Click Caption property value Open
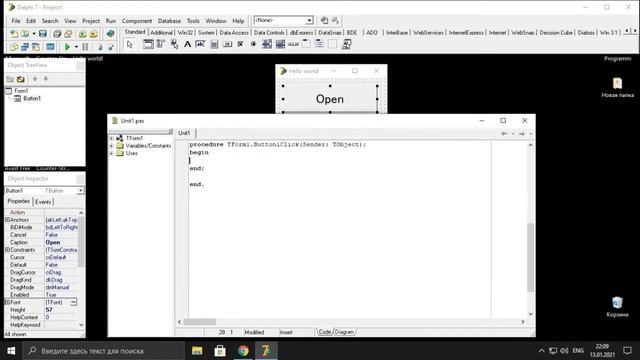This screenshot has height=360, width=640. 53,242
